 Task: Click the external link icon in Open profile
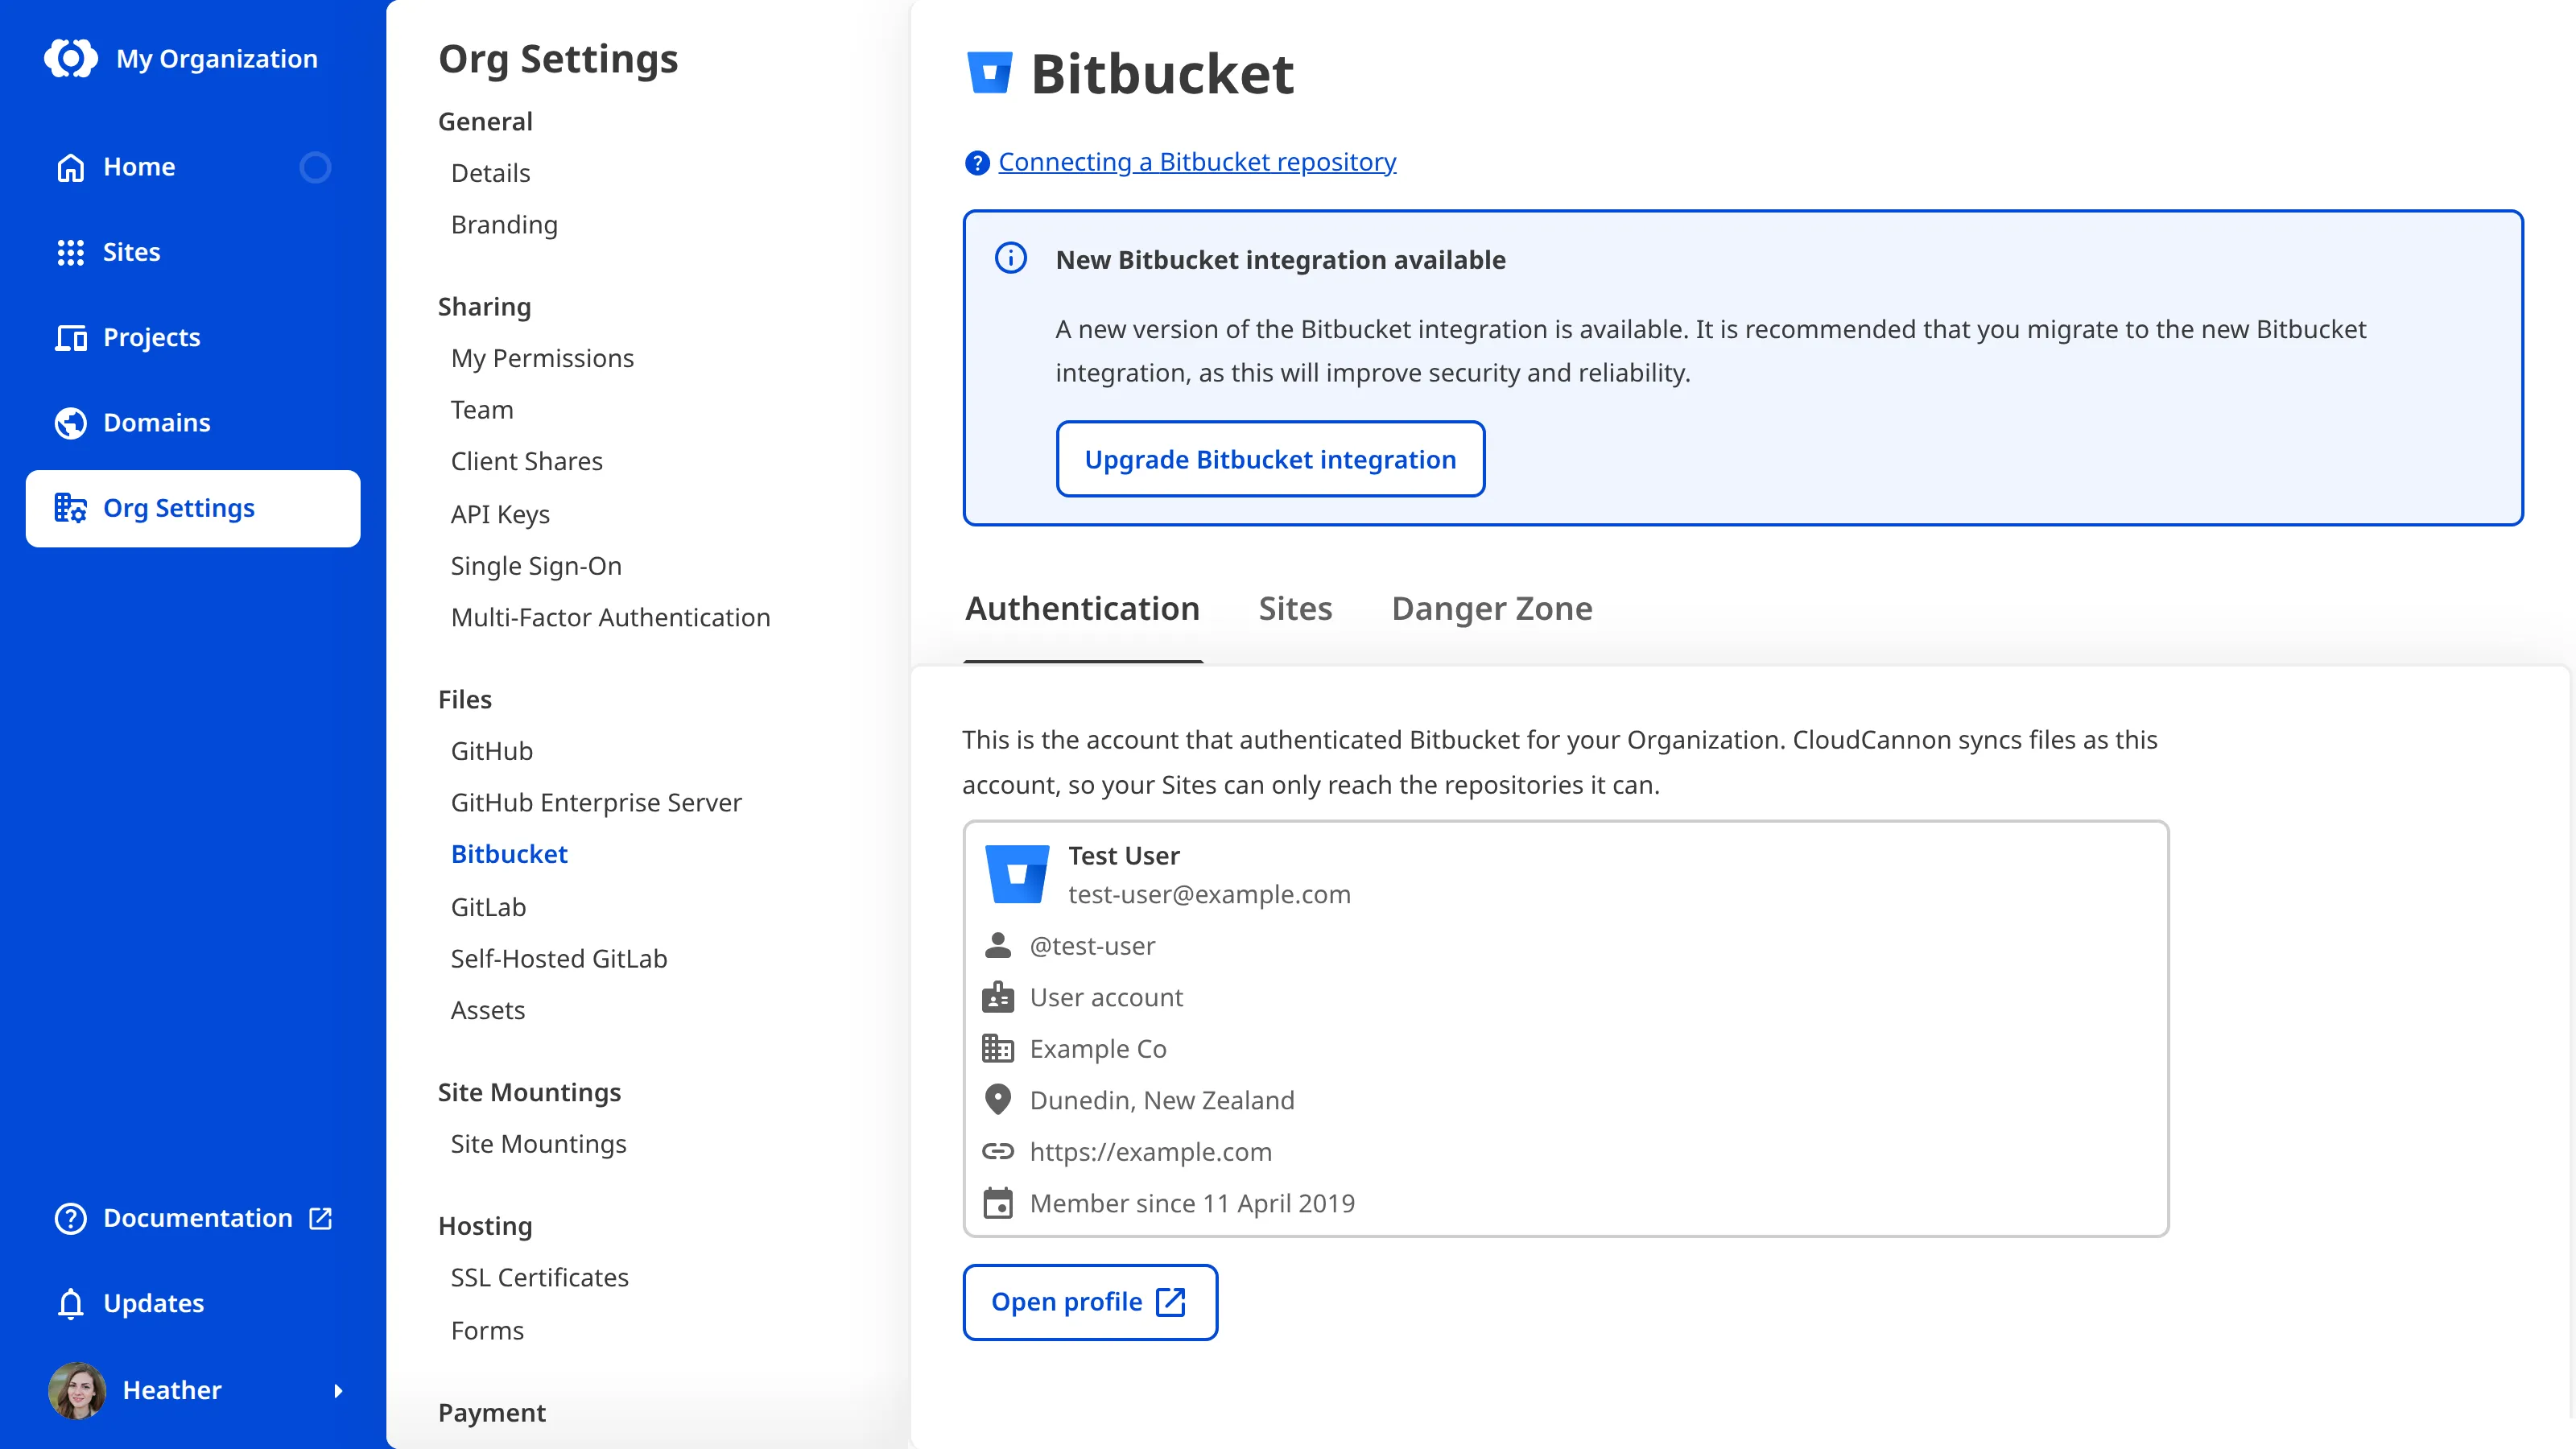[x=1171, y=1302]
